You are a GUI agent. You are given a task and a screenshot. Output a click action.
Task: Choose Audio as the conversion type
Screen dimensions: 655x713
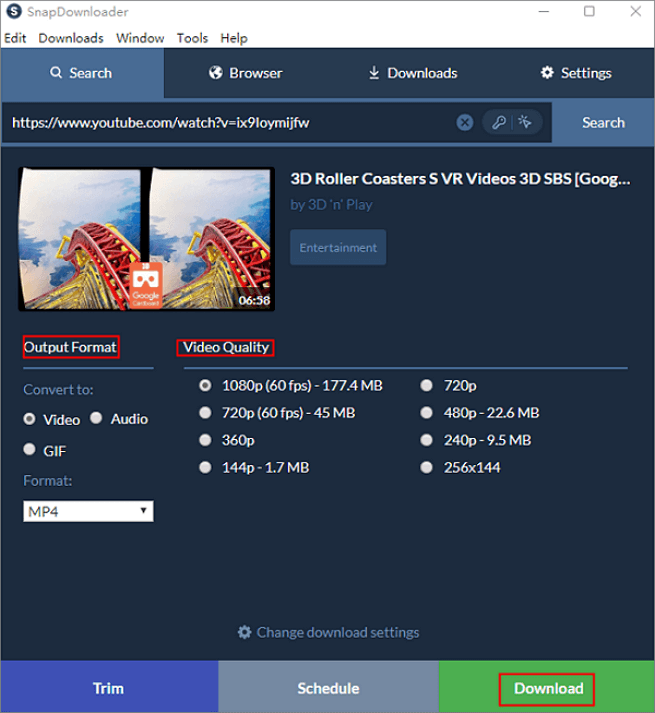(x=97, y=419)
